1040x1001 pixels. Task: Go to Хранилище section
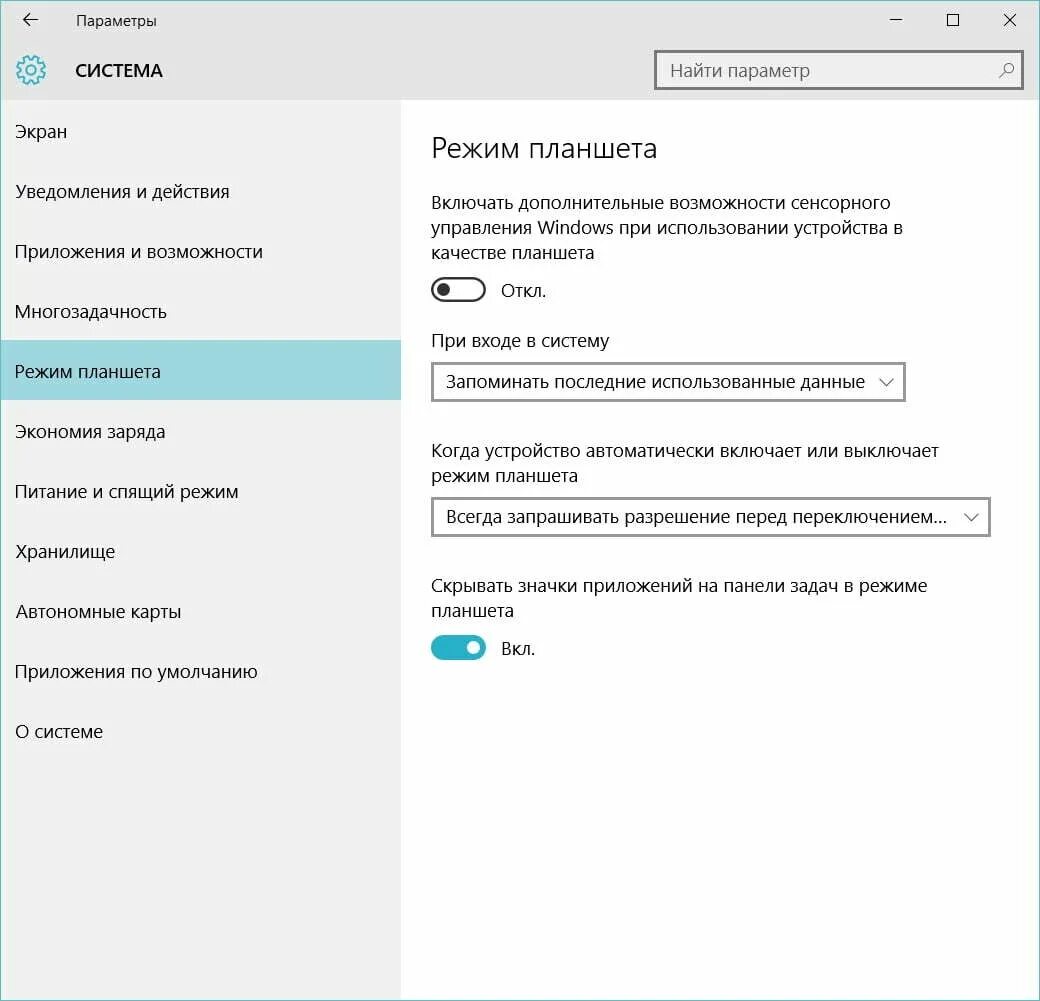(x=200, y=552)
